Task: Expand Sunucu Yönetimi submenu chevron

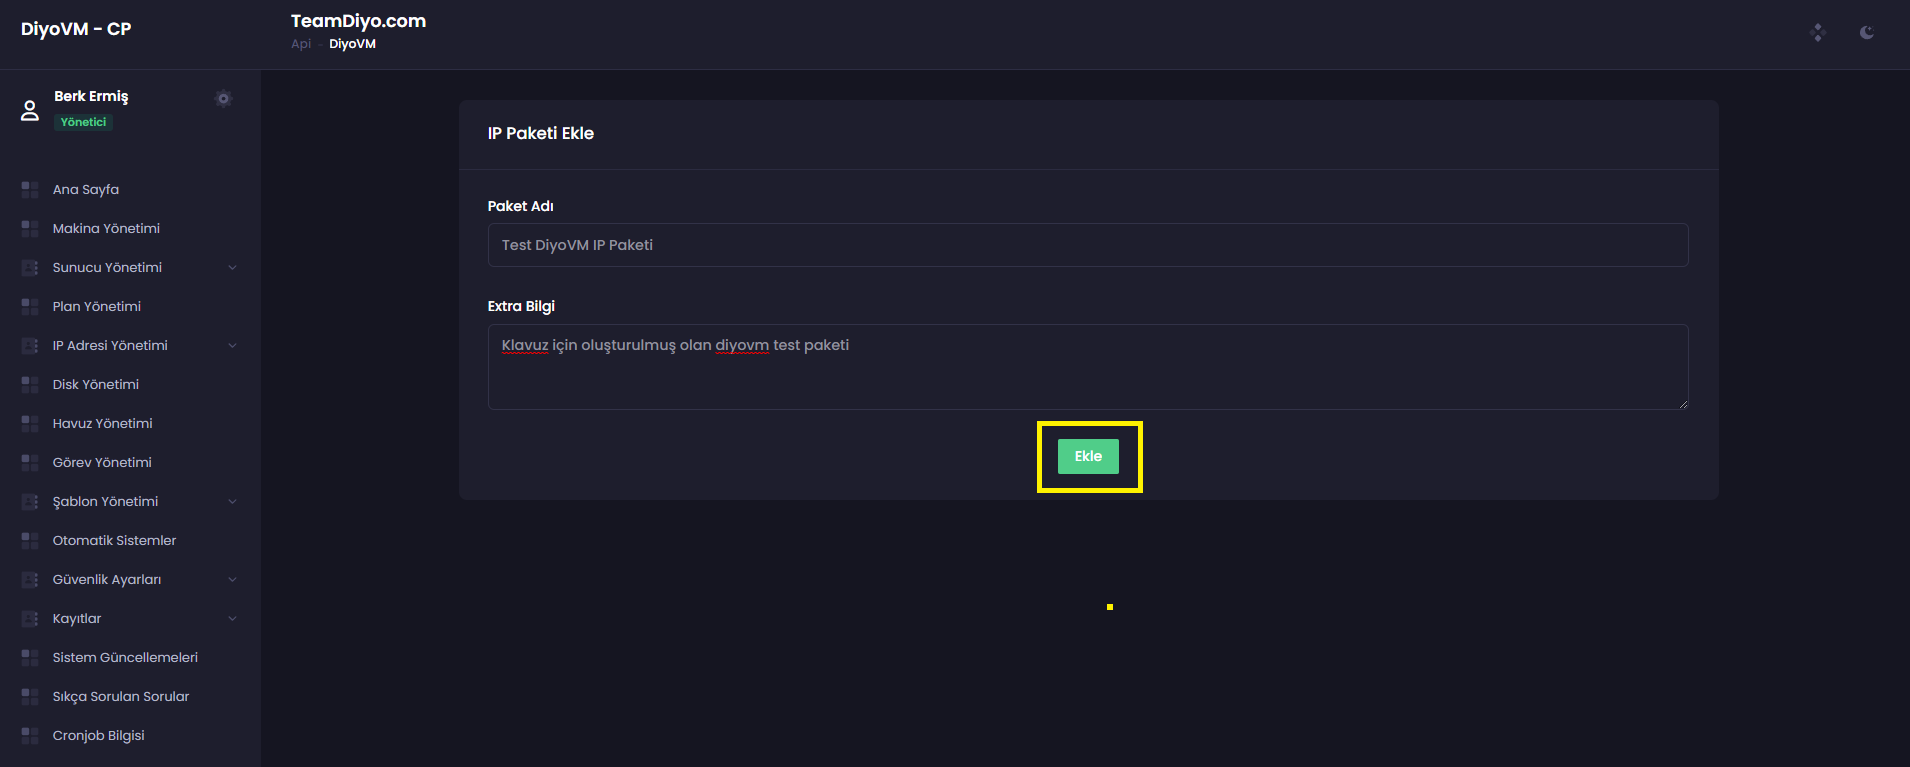Action: pos(232,267)
